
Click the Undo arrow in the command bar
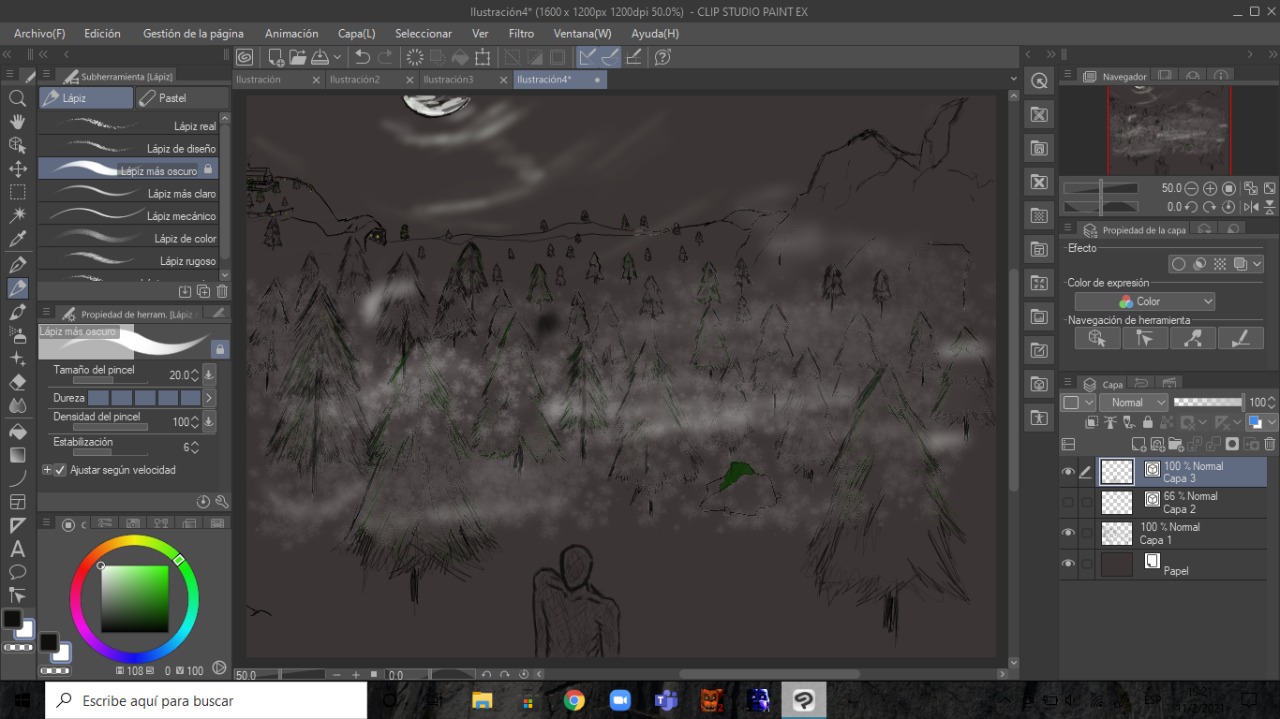(x=362, y=58)
